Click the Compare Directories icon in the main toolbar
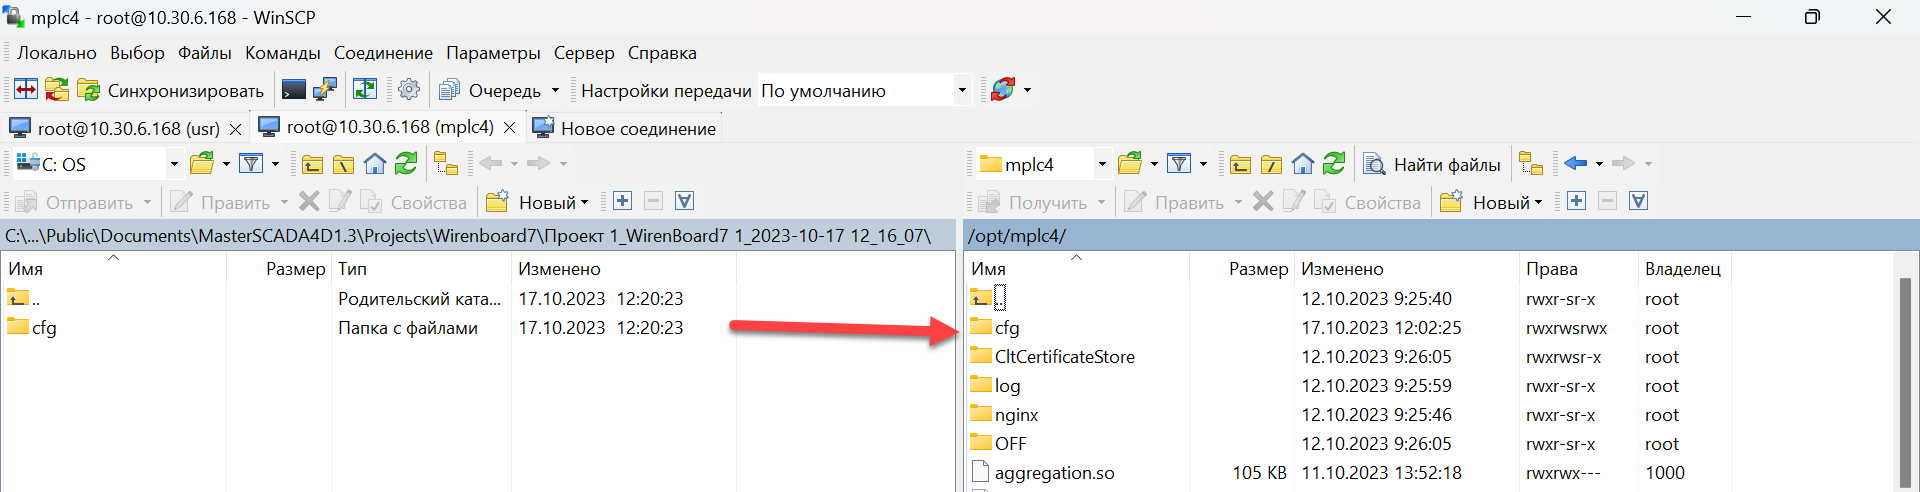 (26, 90)
